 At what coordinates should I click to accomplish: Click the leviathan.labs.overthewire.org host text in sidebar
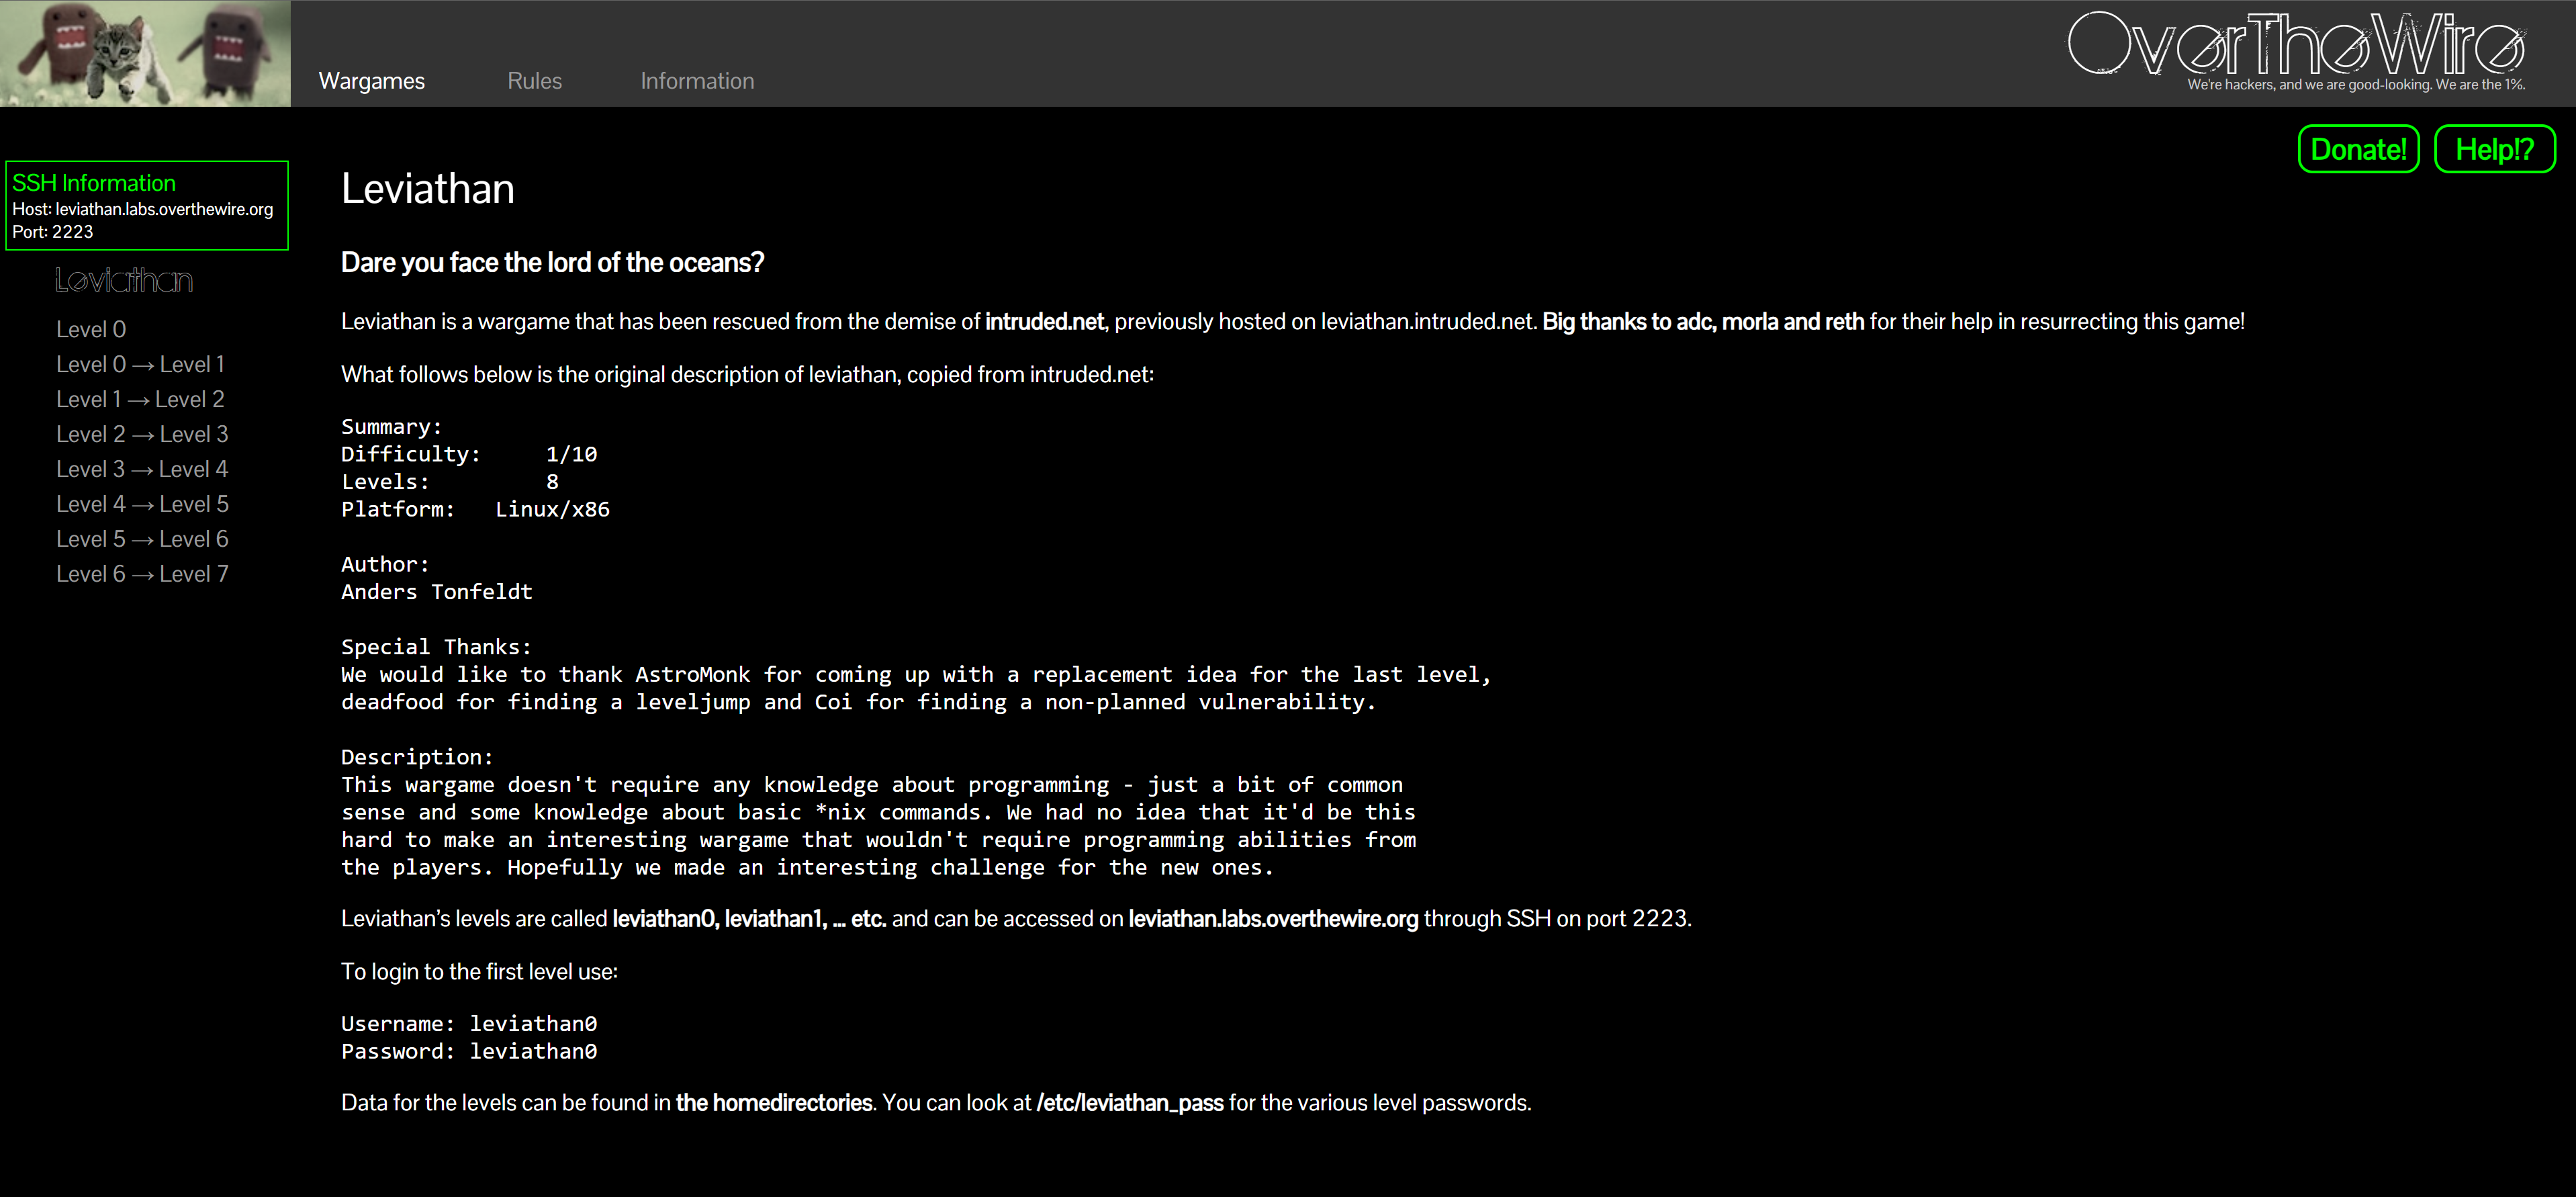click(x=164, y=209)
